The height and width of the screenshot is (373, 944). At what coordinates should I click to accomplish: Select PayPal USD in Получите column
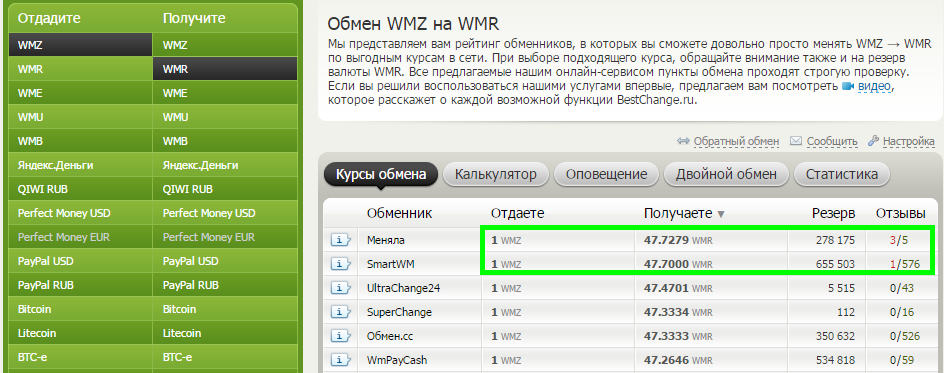pos(225,261)
